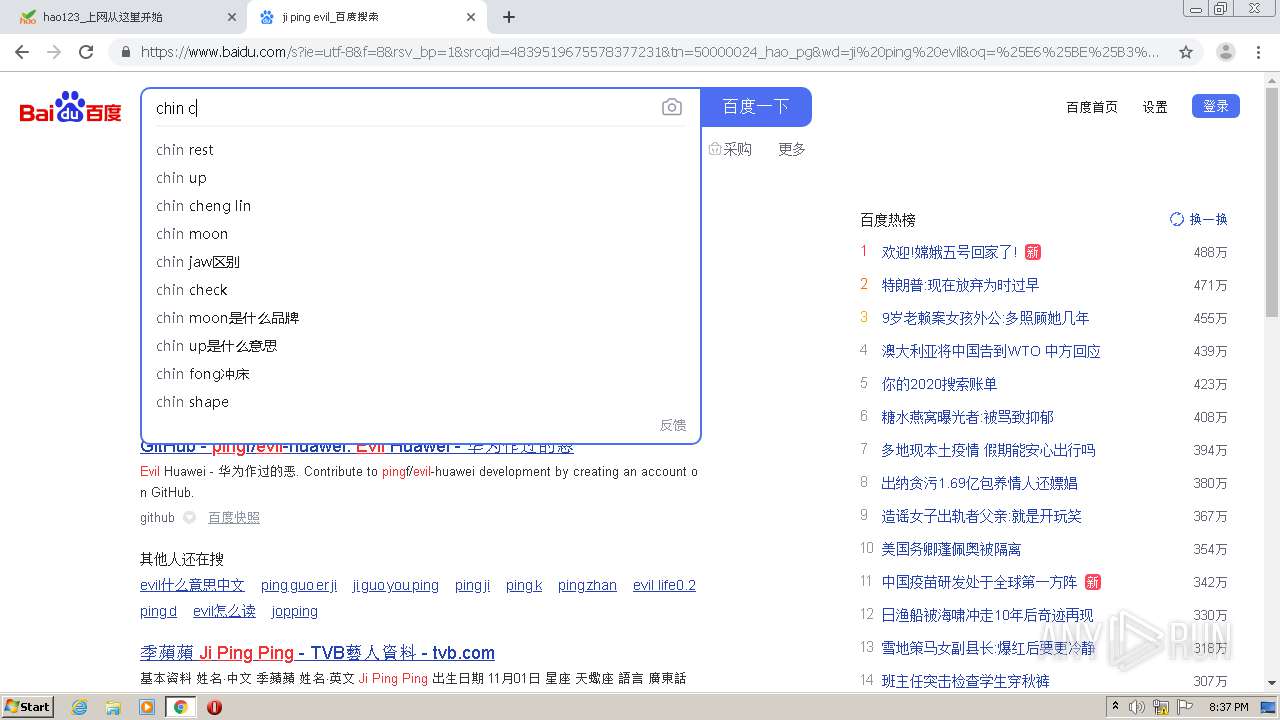Open the 百度快照 cached page link
Screen dimensions: 1280x720
pos(234,517)
